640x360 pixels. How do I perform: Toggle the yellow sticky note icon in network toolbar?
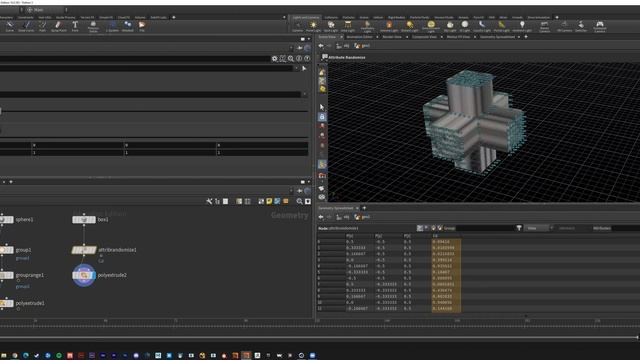(269, 201)
